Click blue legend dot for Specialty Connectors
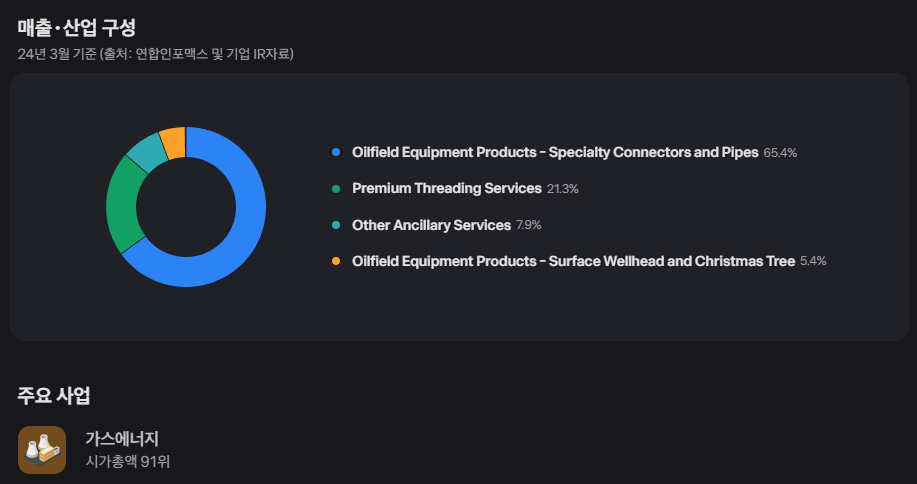917x484 pixels. point(336,153)
